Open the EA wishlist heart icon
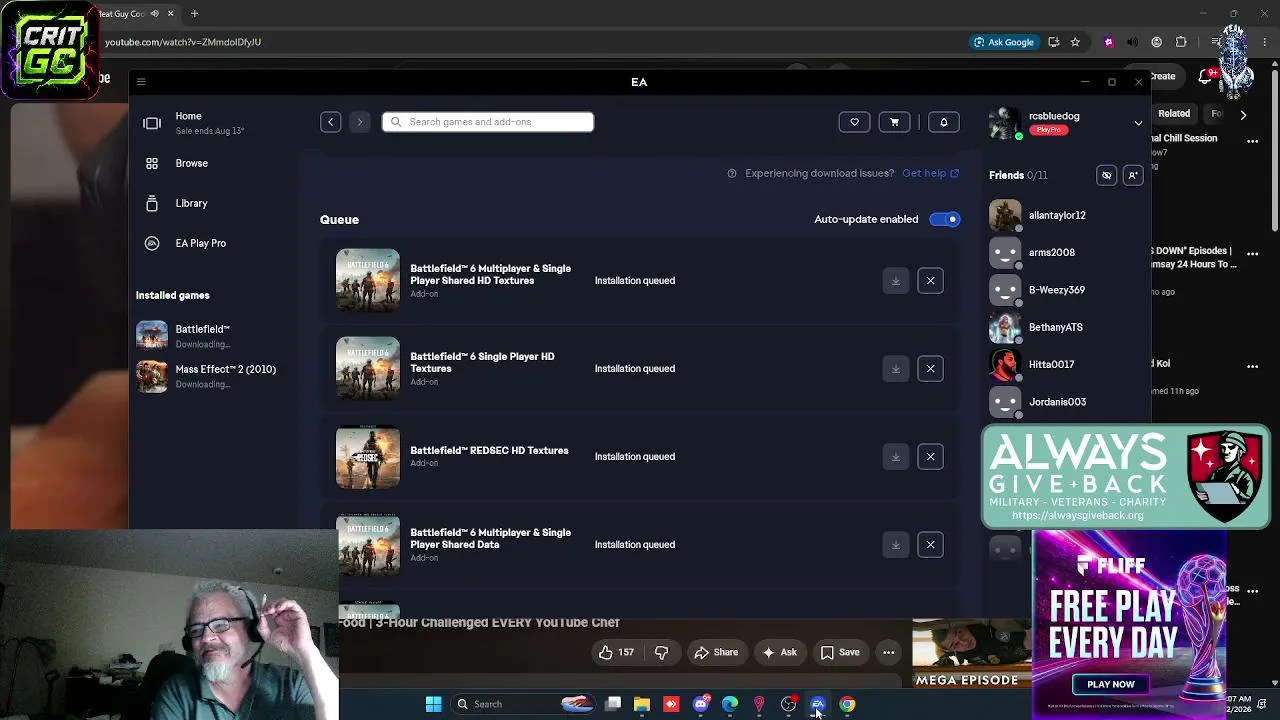1280x720 pixels. (x=854, y=122)
